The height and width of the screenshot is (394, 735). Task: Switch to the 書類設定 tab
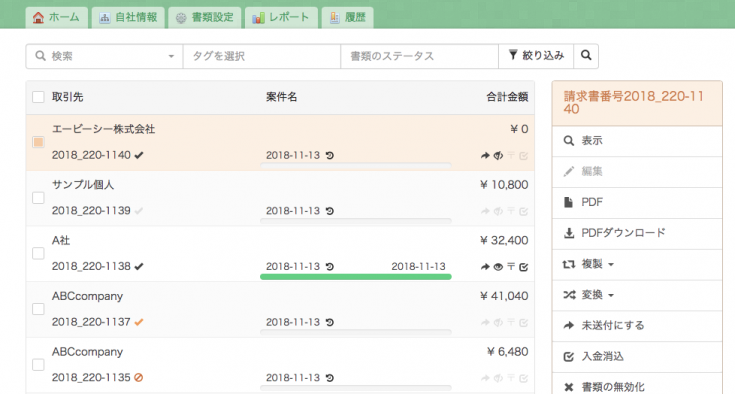pyautogui.click(x=205, y=18)
